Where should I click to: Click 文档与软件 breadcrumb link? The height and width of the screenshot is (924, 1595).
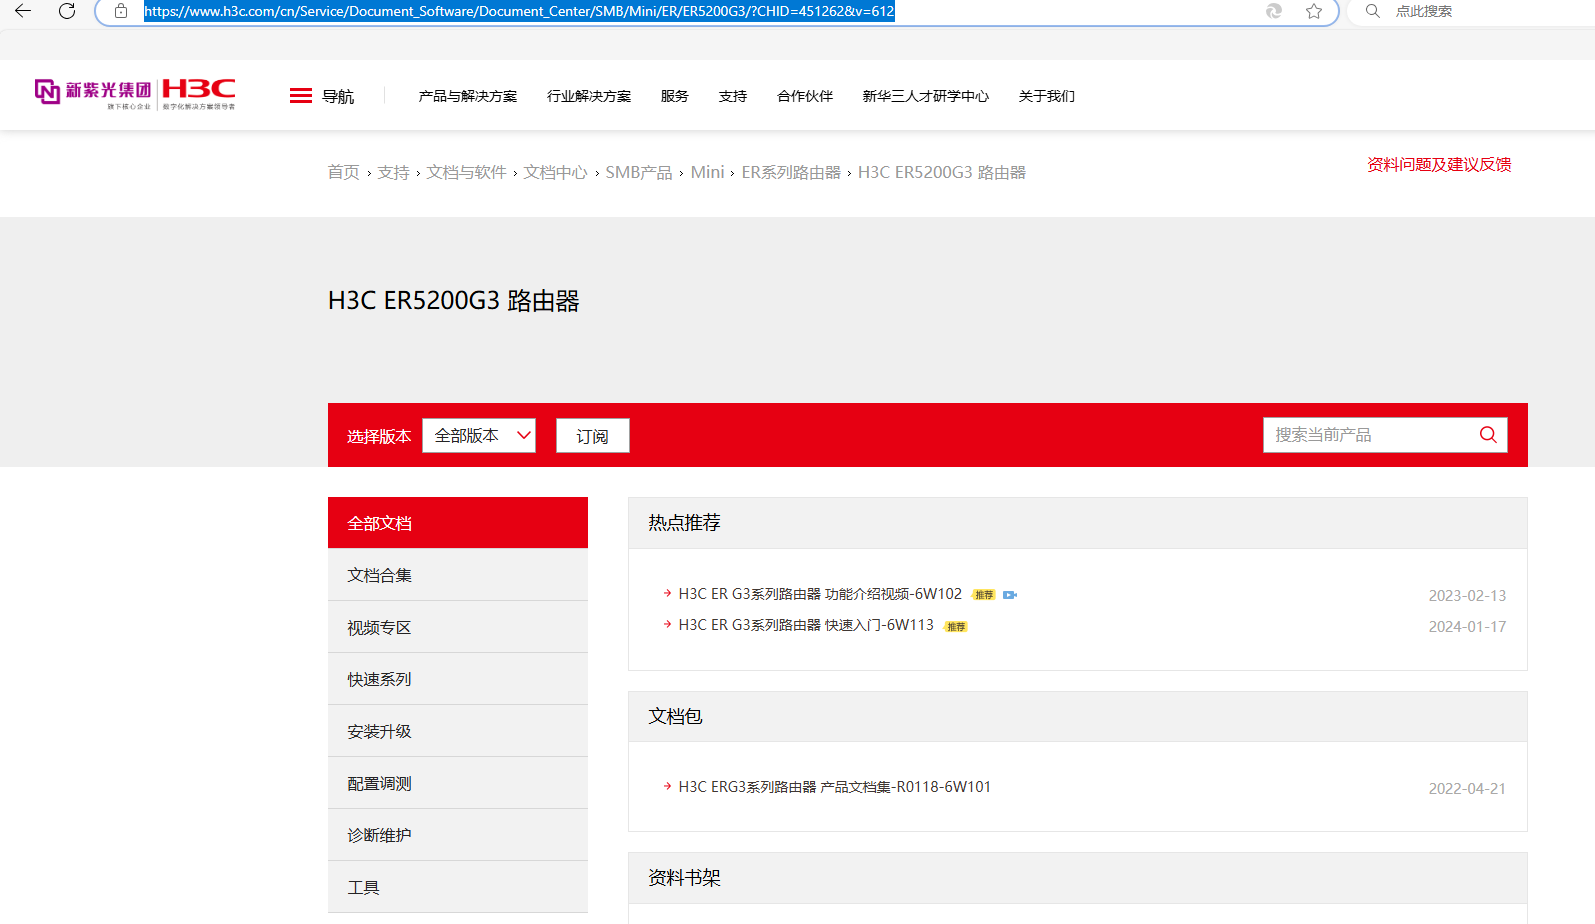467,172
